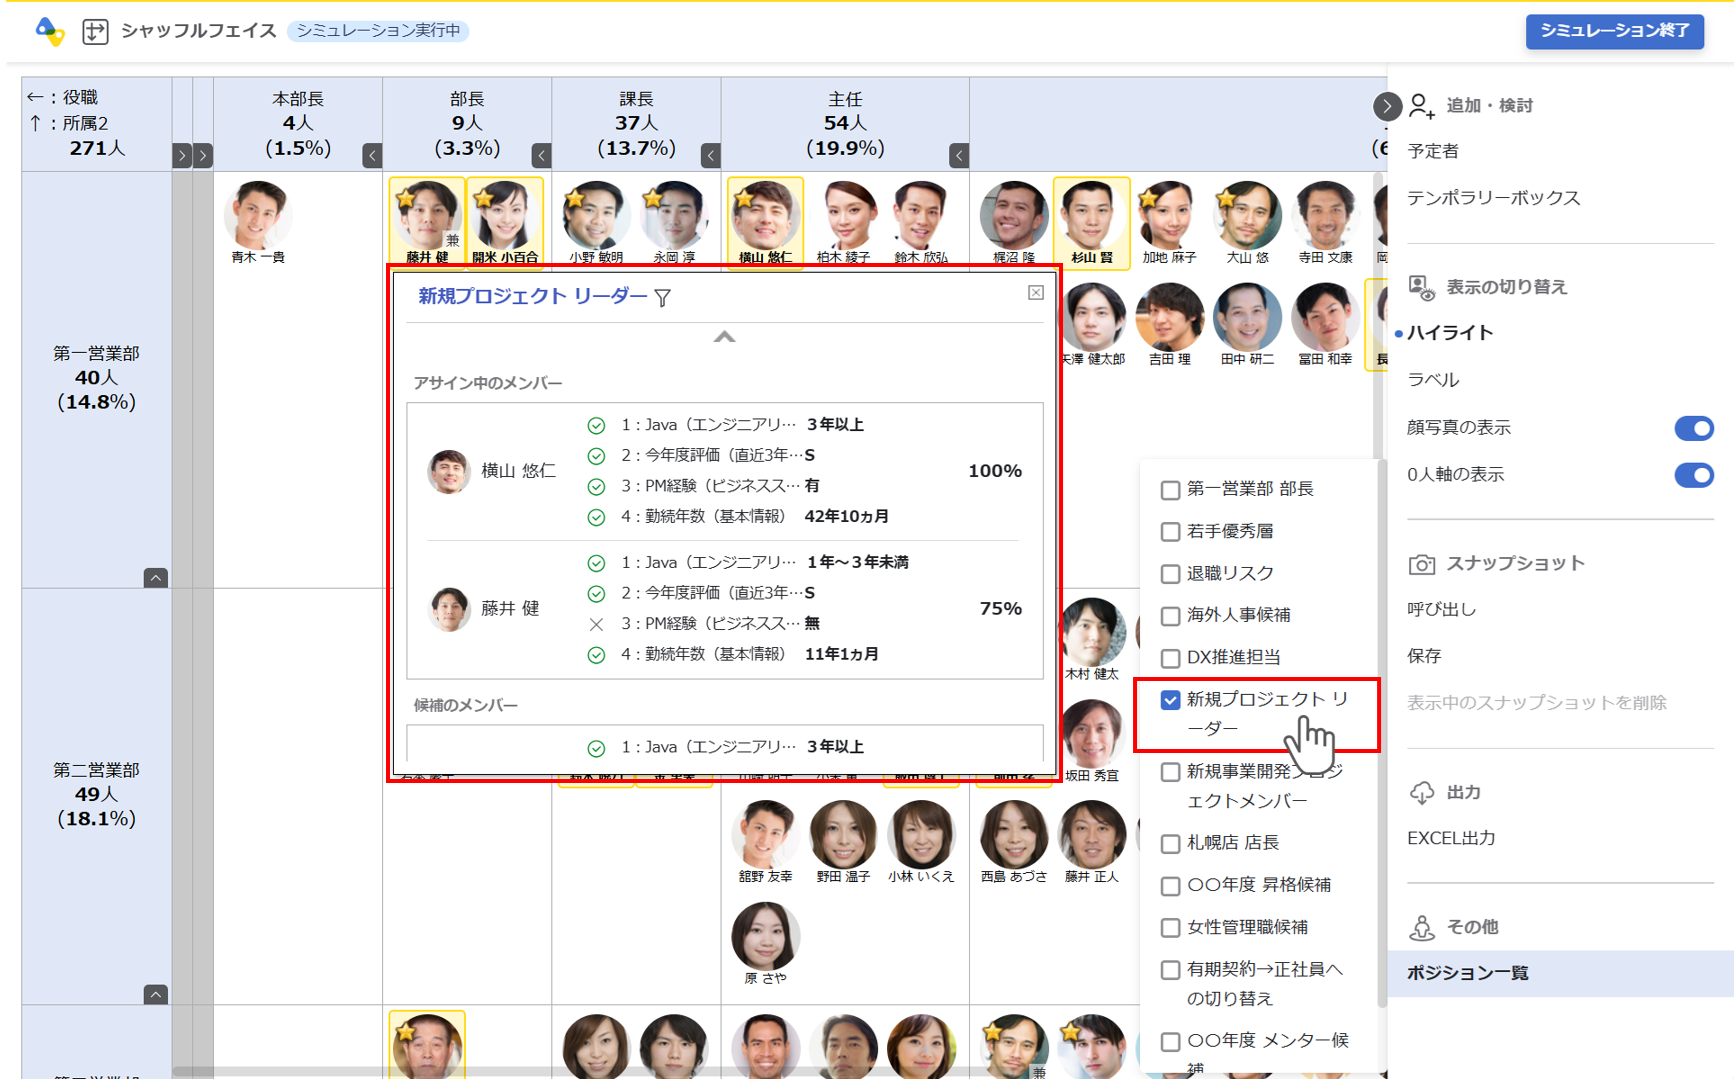Click the スナップショット camera icon
The height and width of the screenshot is (1079, 1734).
[x=1421, y=564]
